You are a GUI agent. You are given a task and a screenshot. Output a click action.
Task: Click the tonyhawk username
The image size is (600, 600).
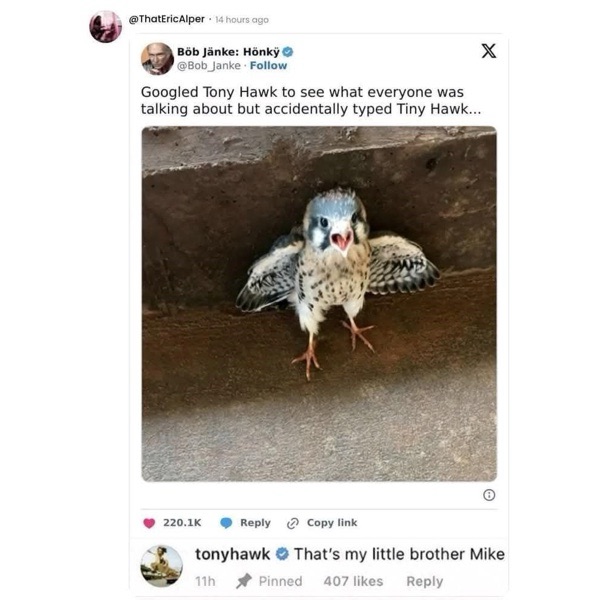(x=232, y=554)
